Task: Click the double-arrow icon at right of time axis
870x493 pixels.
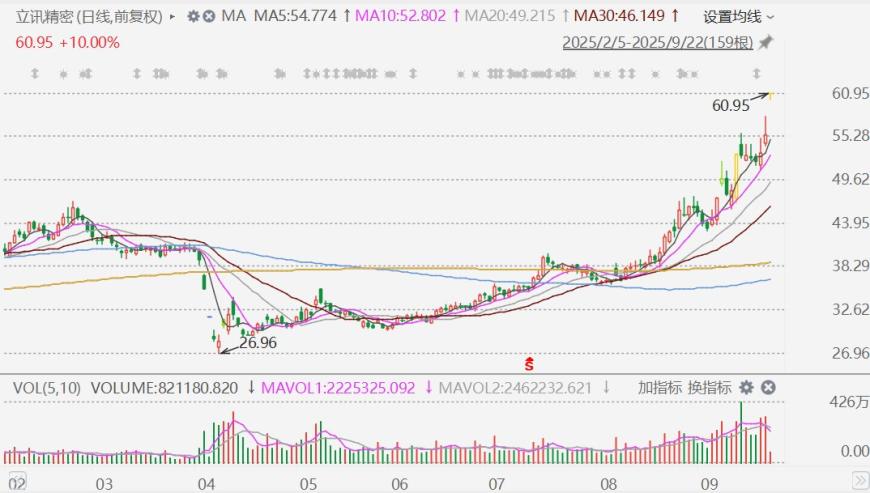Action: coord(859,480)
